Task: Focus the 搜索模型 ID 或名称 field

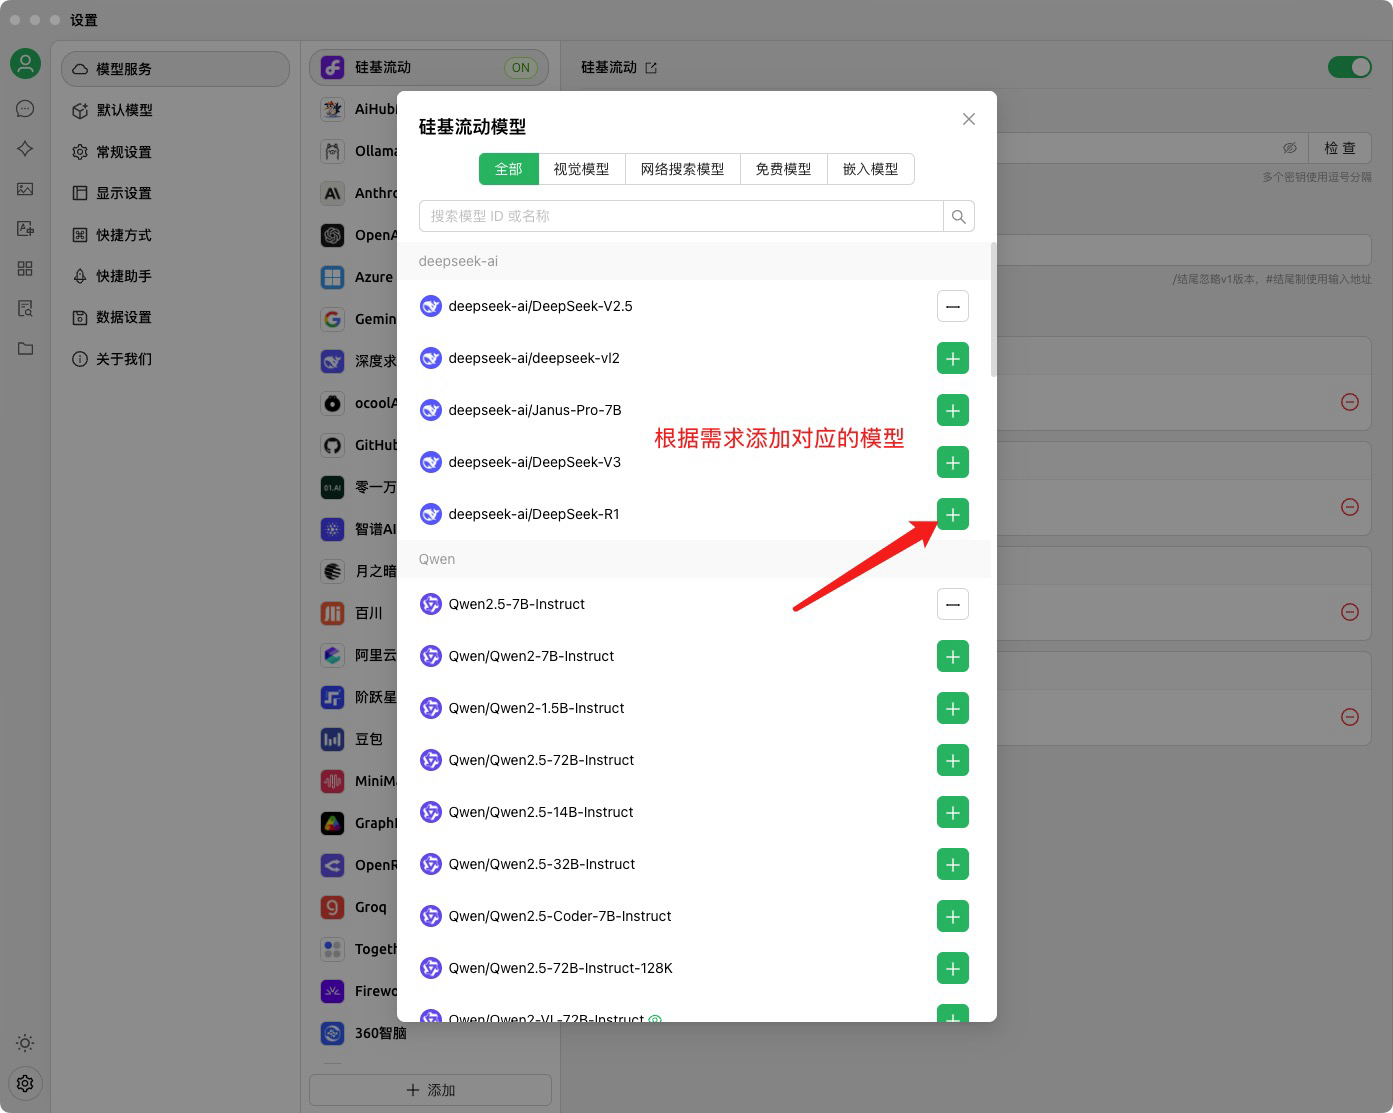Action: point(681,216)
